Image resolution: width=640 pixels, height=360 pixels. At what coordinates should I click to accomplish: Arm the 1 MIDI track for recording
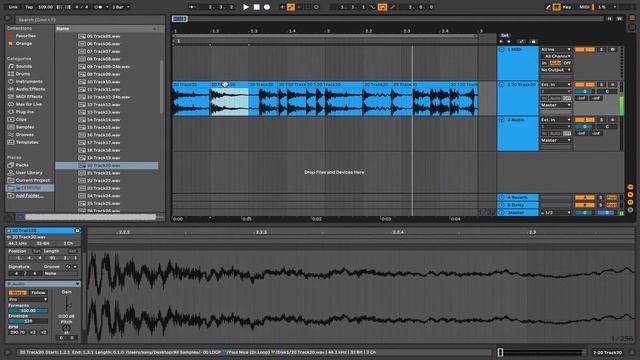click(x=612, y=49)
